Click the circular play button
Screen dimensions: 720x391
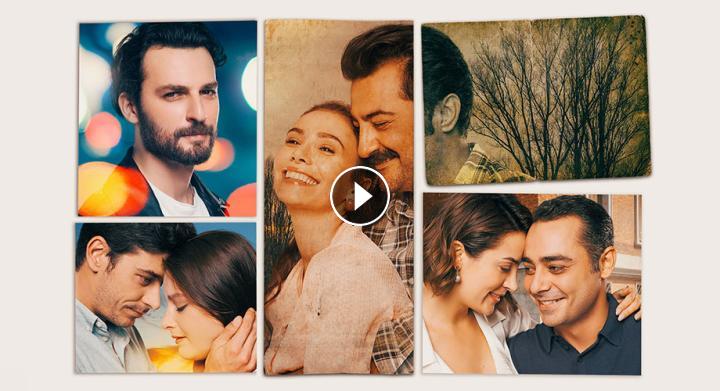(x=360, y=196)
